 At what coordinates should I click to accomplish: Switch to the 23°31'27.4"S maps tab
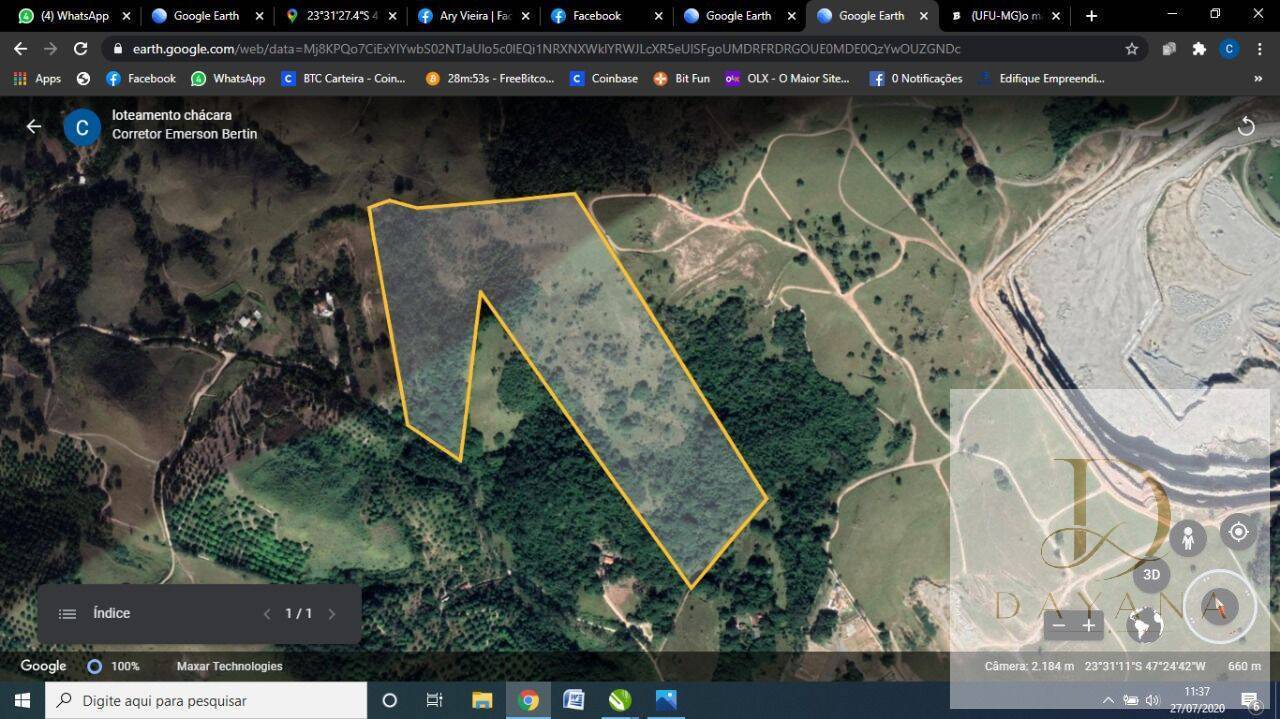tap(340, 16)
